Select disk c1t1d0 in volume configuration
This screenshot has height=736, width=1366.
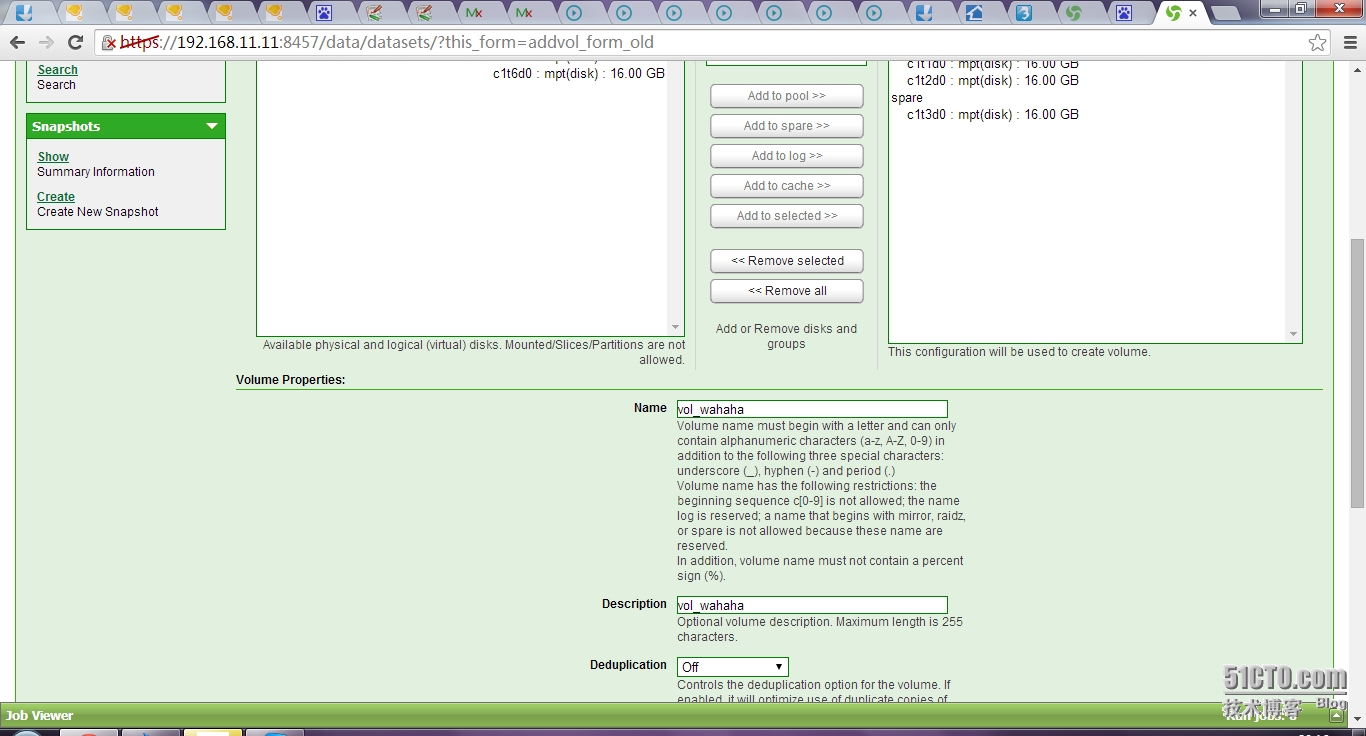(992, 64)
